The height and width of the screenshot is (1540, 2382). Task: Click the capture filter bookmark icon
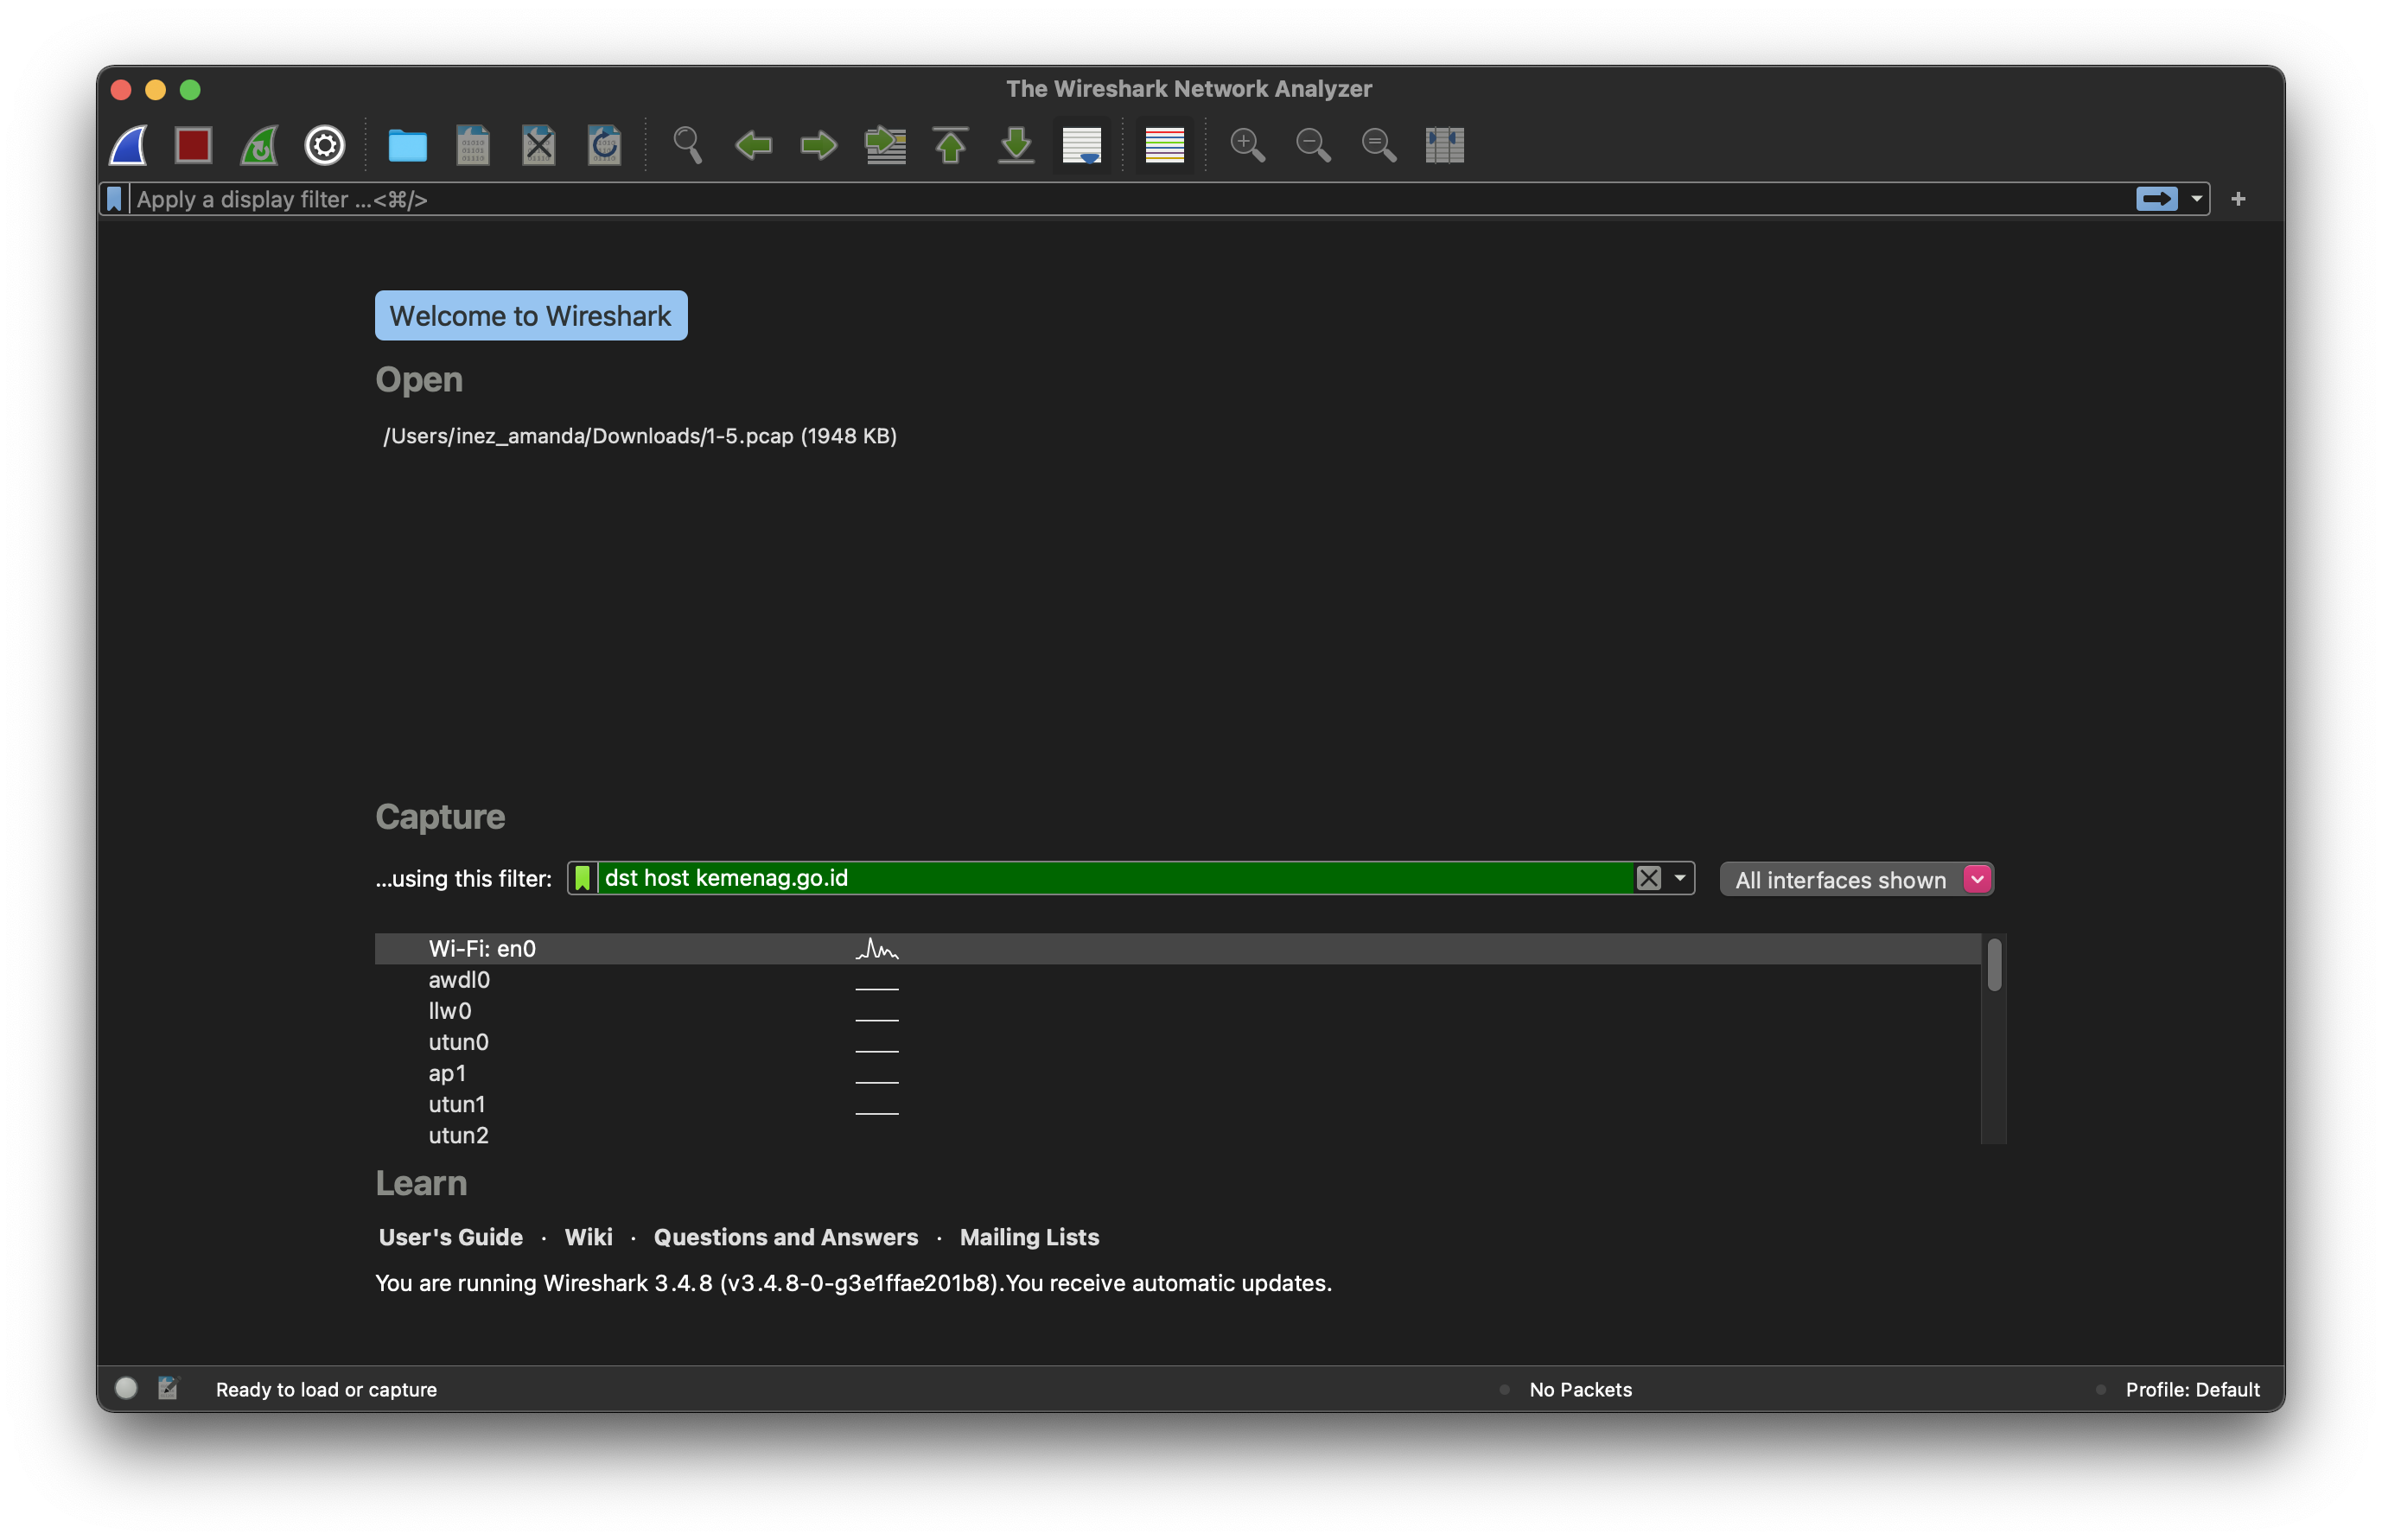click(x=583, y=878)
